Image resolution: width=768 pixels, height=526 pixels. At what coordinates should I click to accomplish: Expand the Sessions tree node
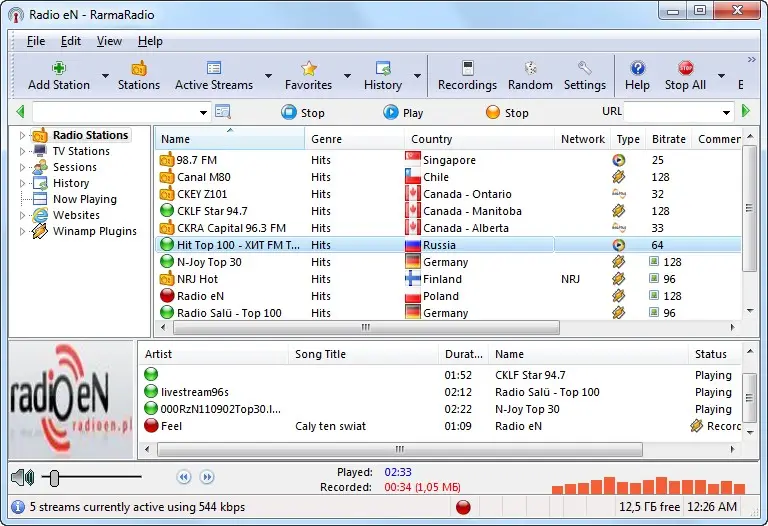click(22, 167)
